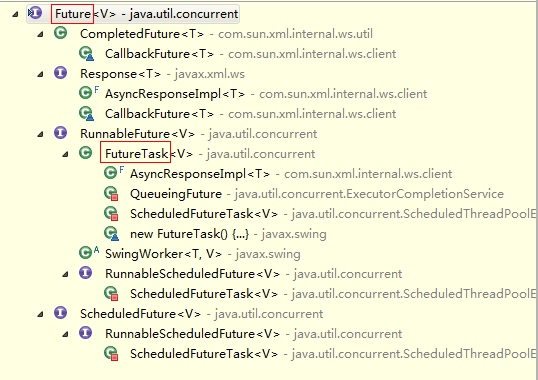This screenshot has height=380, width=538.
Task: Click the ScheduledFutureTask<V> icon directly beneath SwingWorker's RunnableScheduledFuture
Action: click(x=111, y=294)
